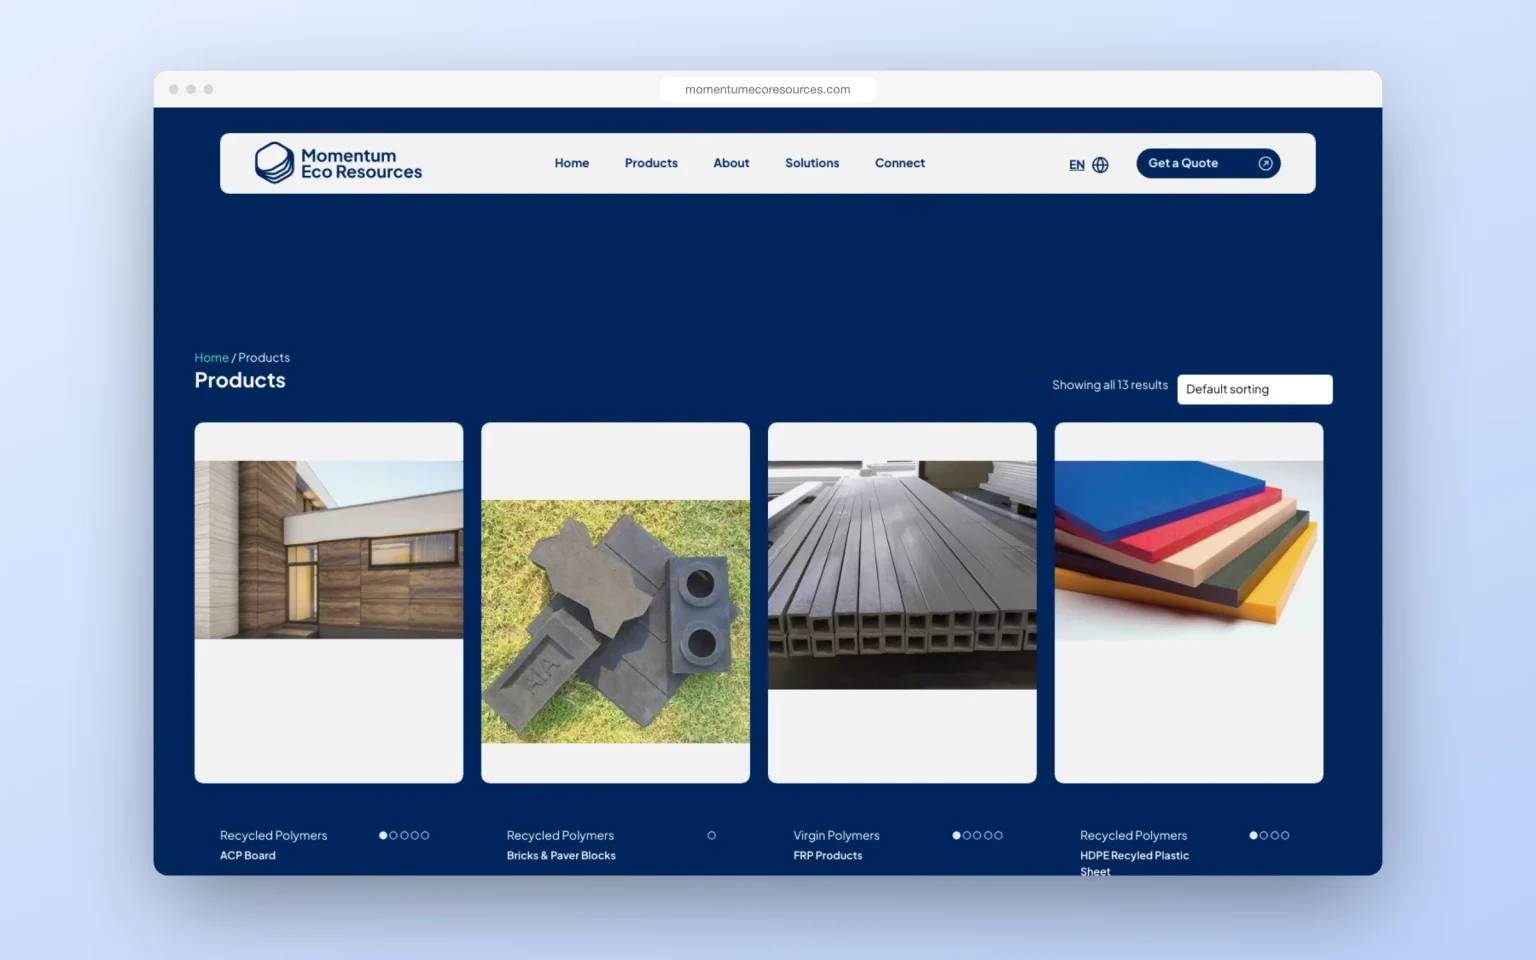Select first carousel dot under ACP Board

tap(383, 835)
